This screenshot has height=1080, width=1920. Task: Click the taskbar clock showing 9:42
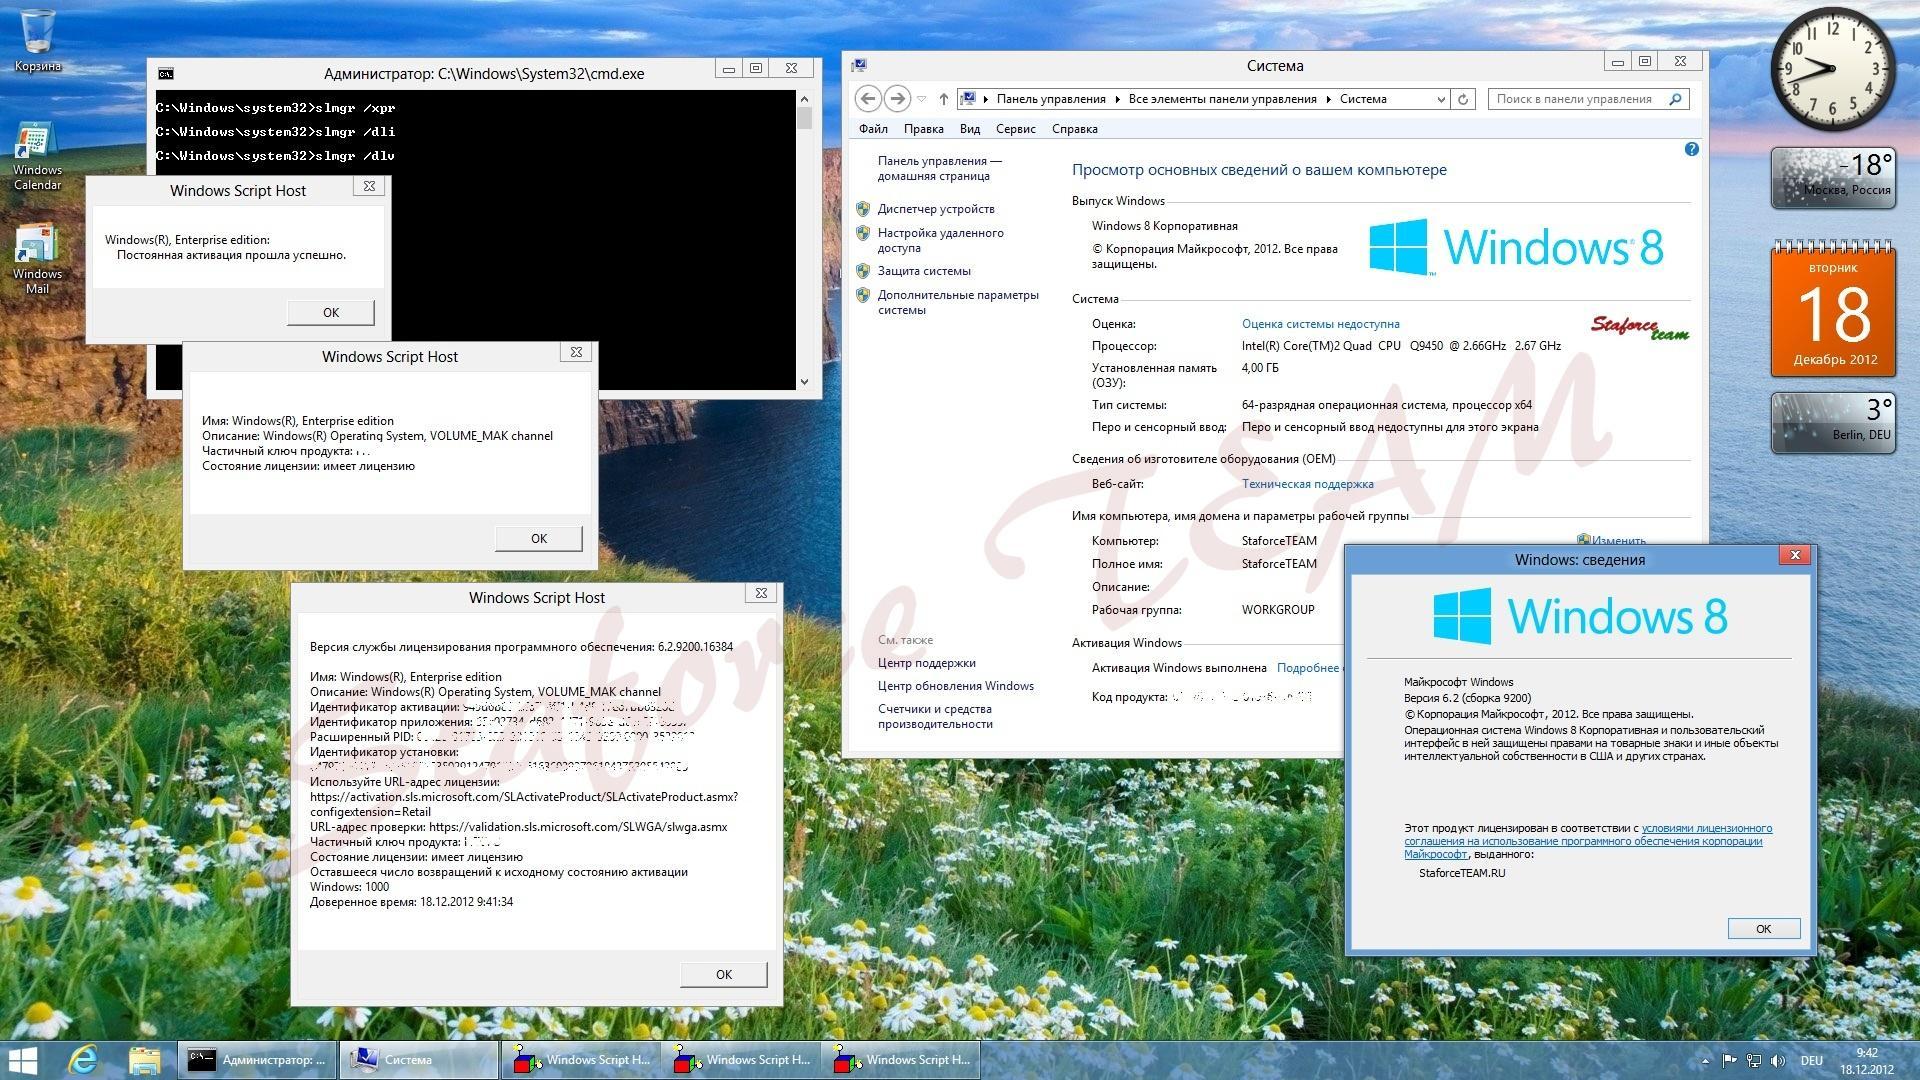click(x=1866, y=1061)
